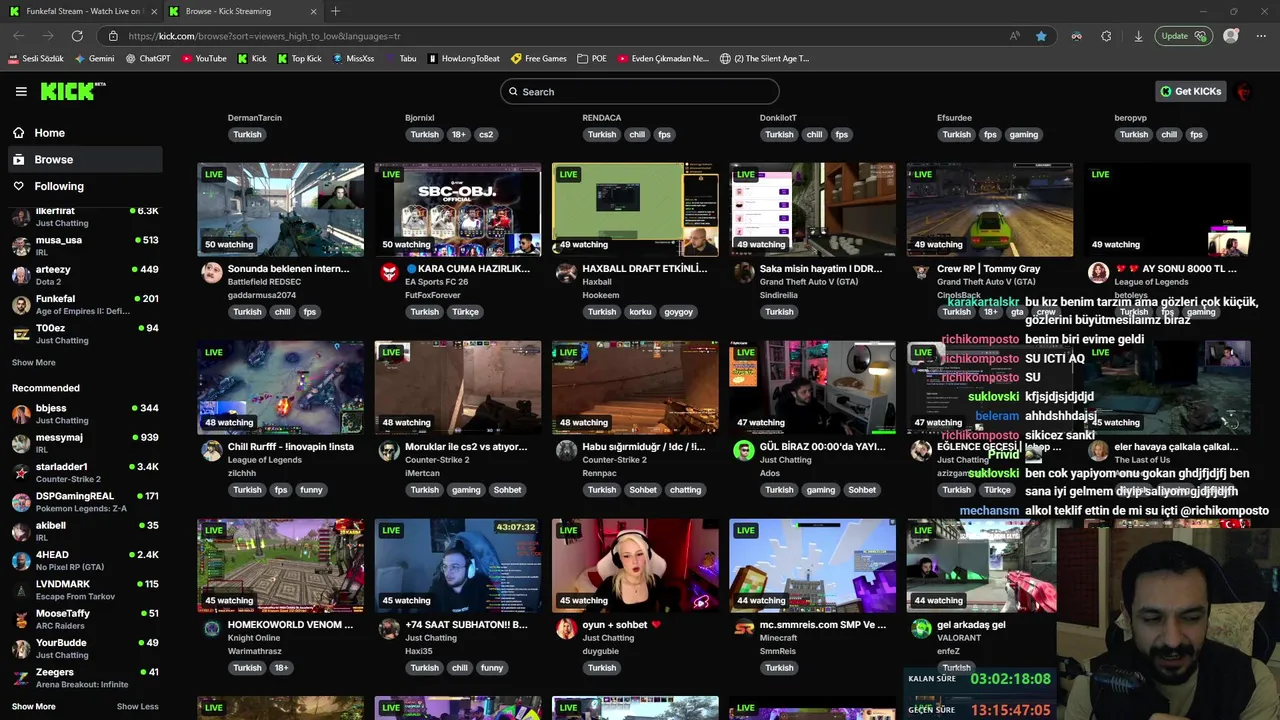Image resolution: width=1280 pixels, height=720 pixels.
Task: Open arteezy channel in sidebar
Action: tap(85, 275)
